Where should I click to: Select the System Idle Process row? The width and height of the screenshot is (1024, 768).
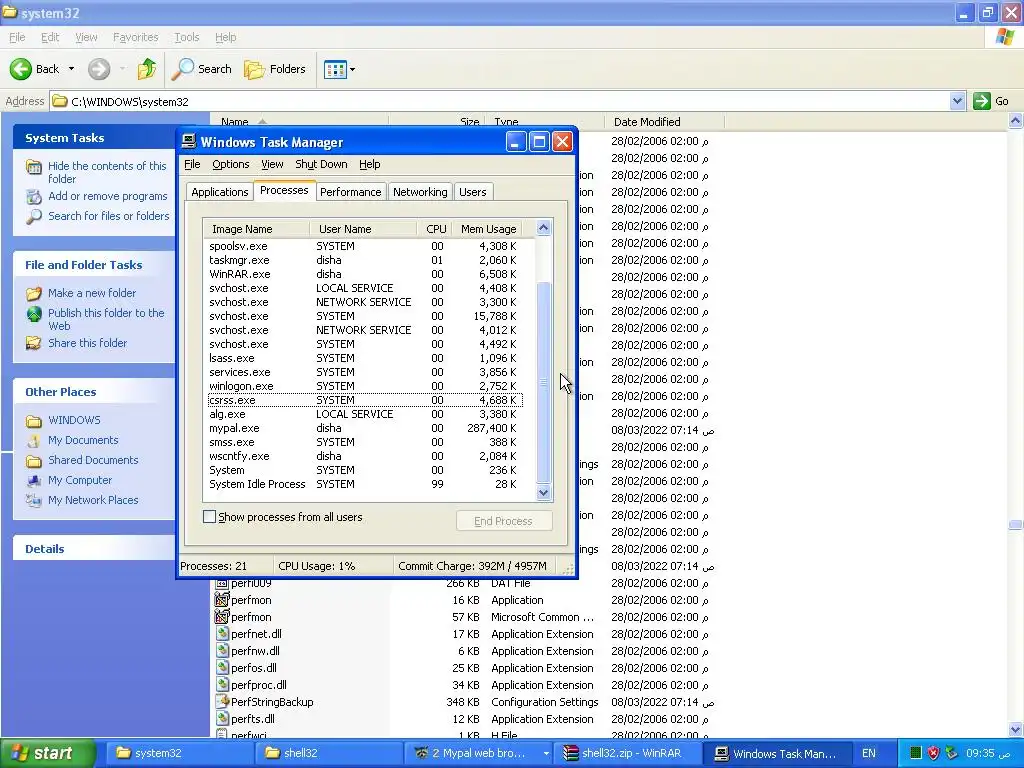[364, 484]
